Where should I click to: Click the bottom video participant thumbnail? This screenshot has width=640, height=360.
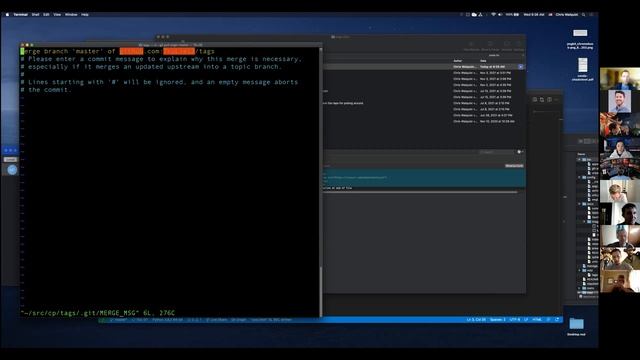click(620, 281)
